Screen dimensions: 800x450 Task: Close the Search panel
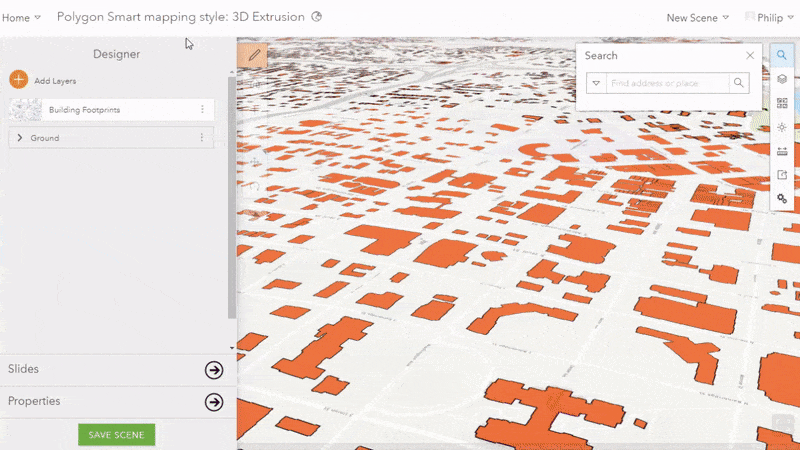[749, 56]
